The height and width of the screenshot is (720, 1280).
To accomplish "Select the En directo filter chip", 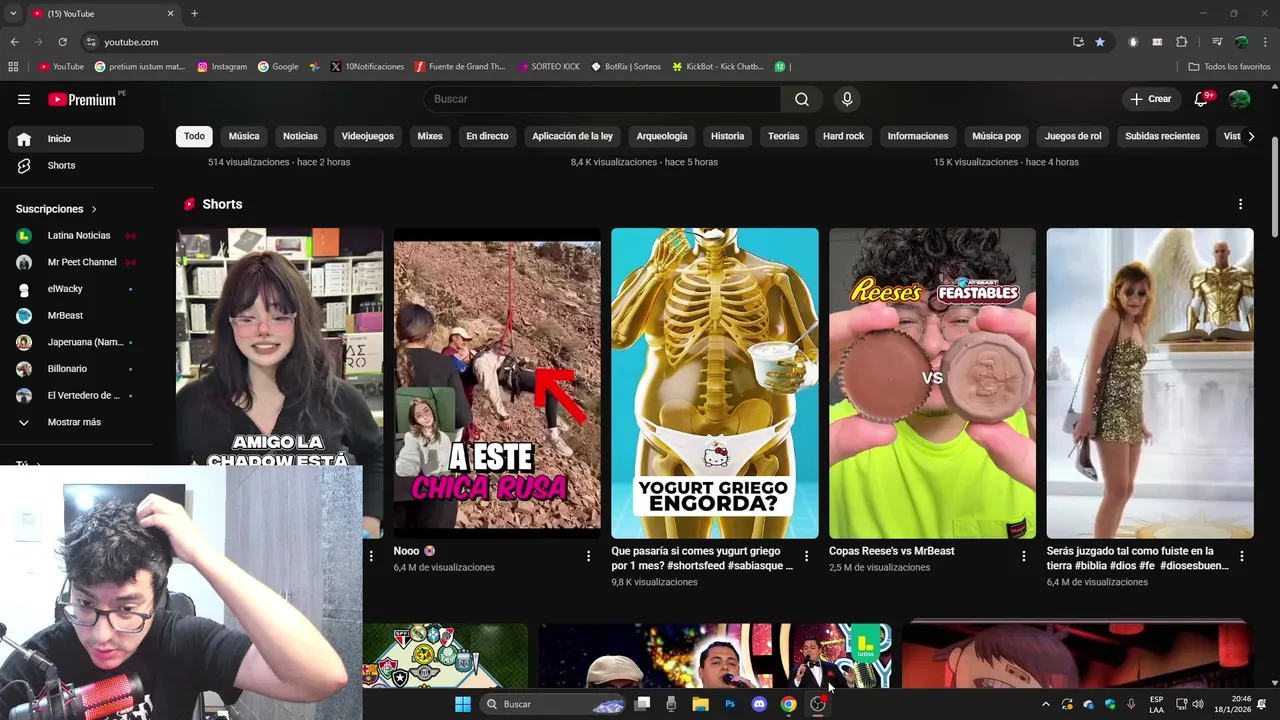I will click(487, 136).
